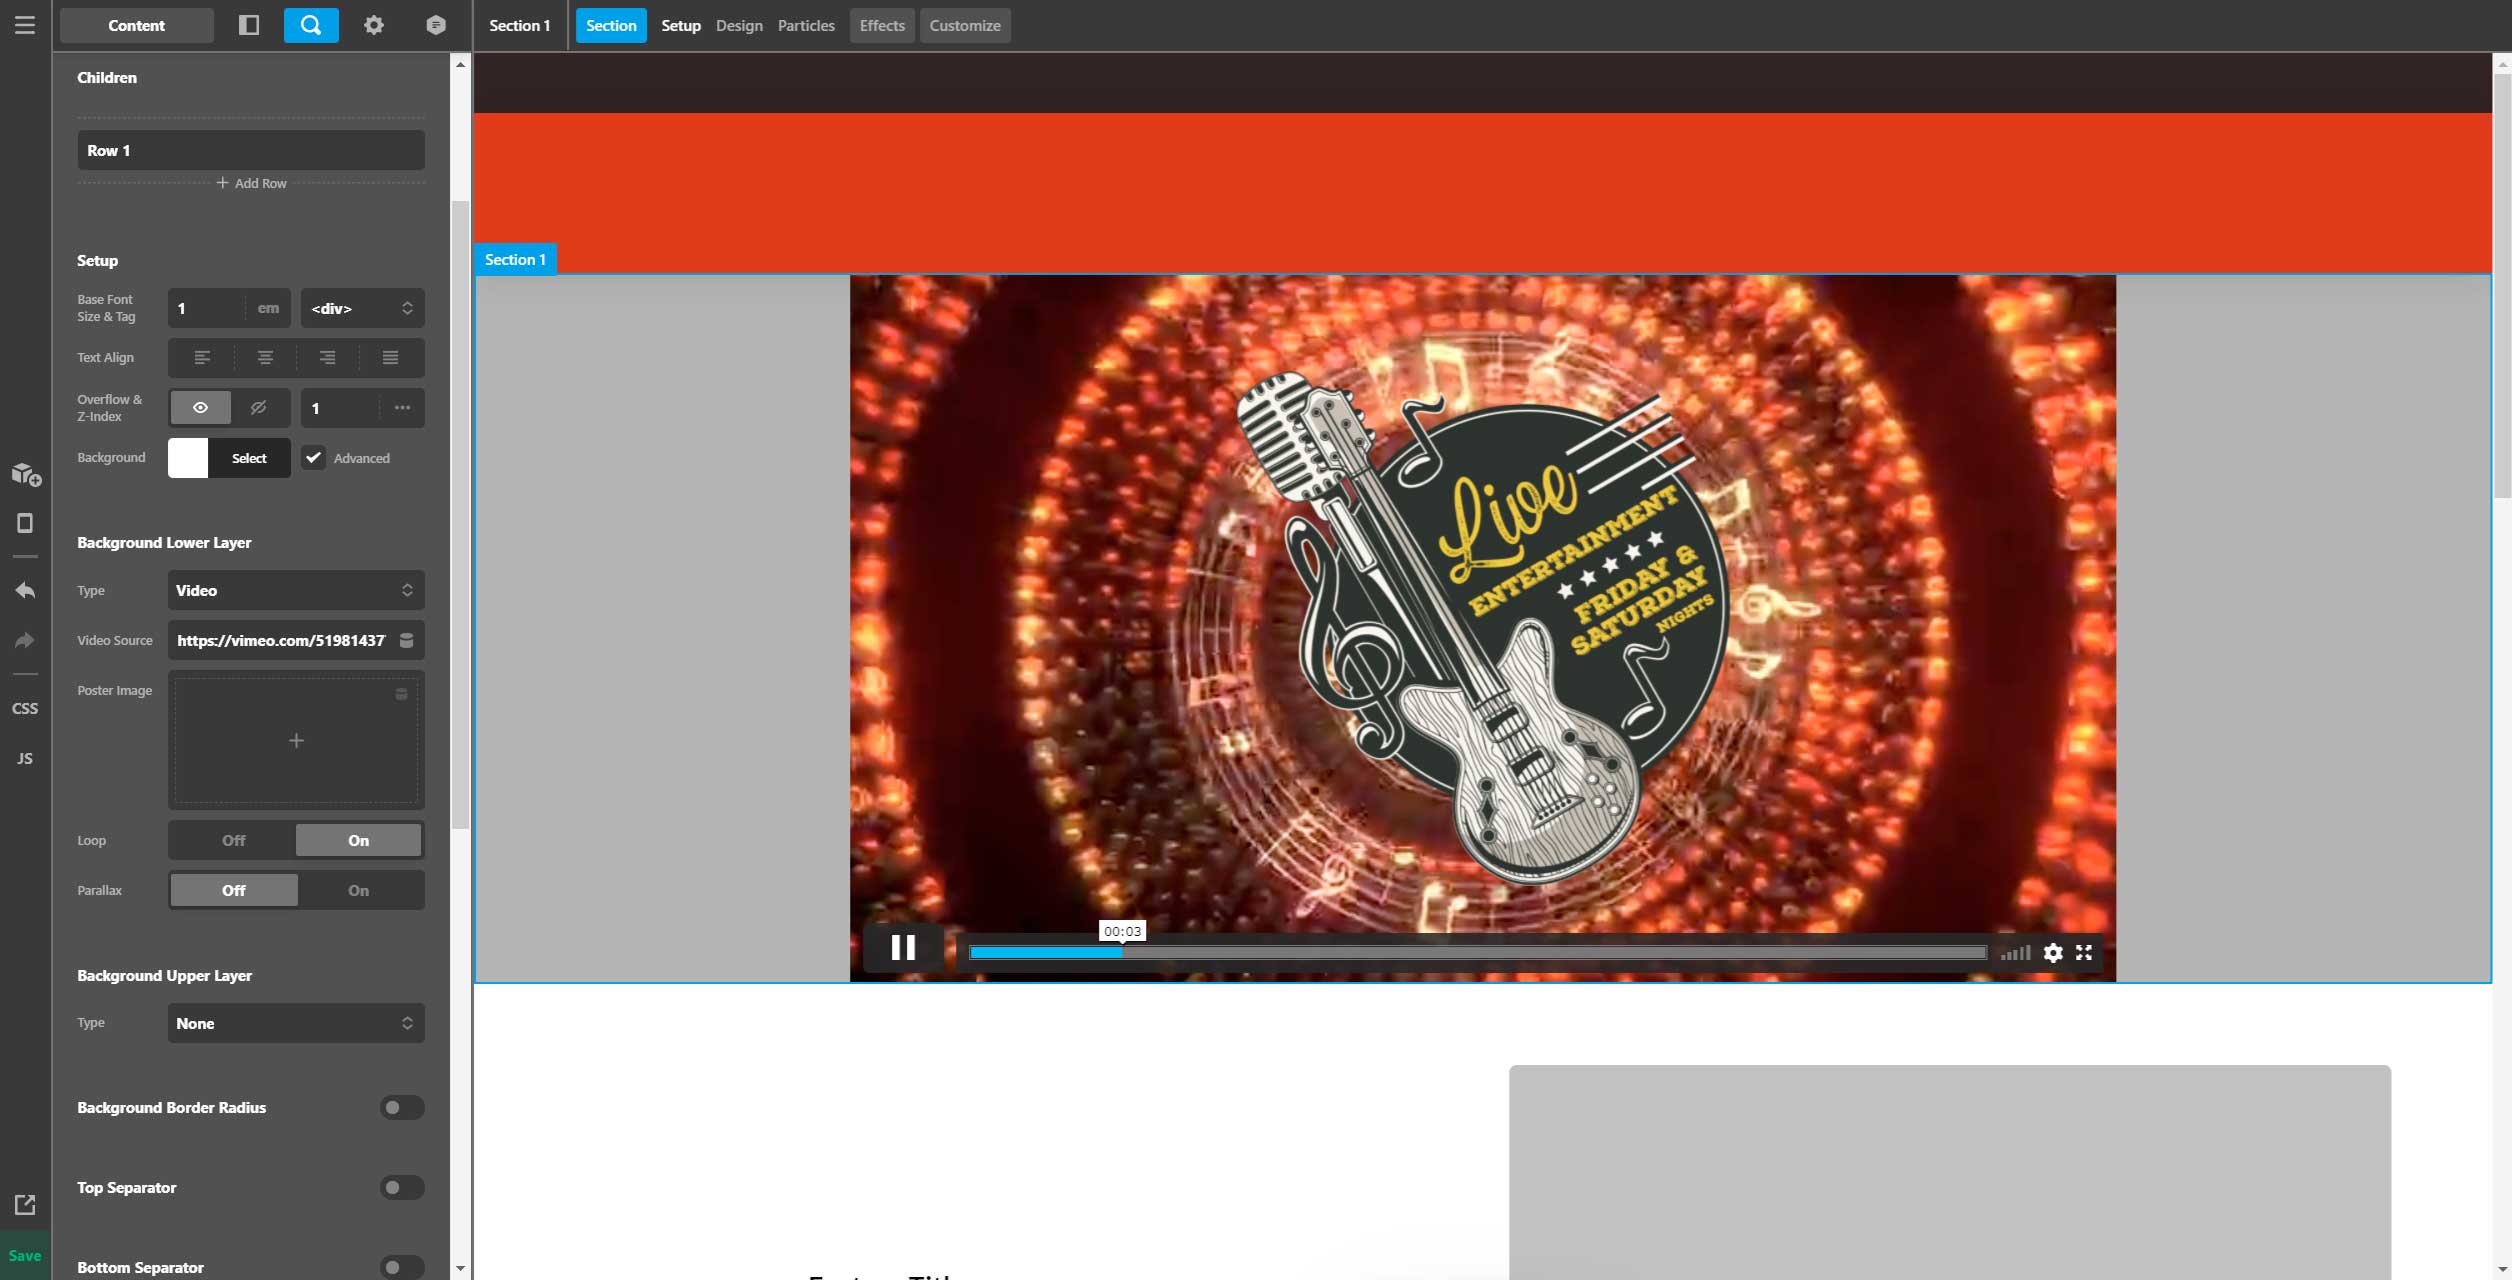Edit the z-index value field
Viewport: 2512px width, 1280px height.
point(340,408)
